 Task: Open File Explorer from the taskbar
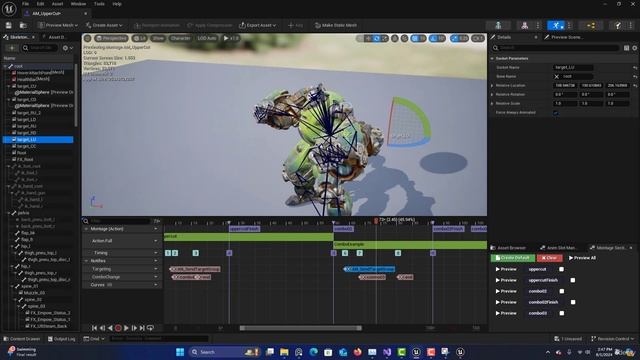[x=284, y=352]
